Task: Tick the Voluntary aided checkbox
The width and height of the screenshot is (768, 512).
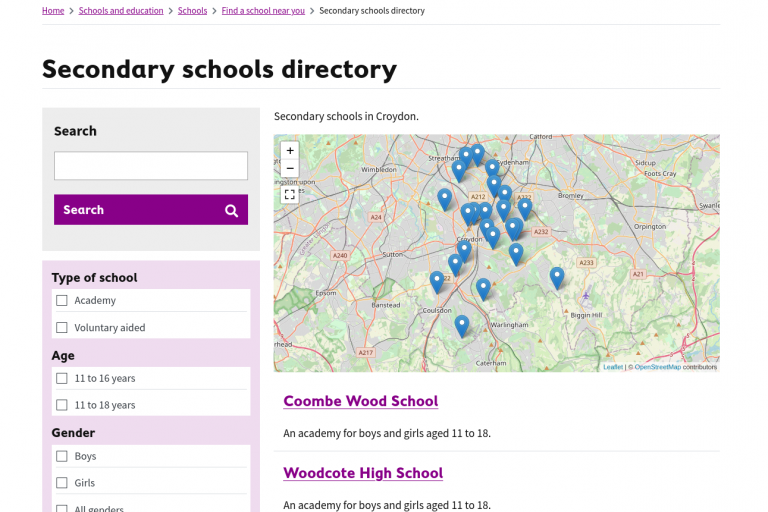Action: 62,327
